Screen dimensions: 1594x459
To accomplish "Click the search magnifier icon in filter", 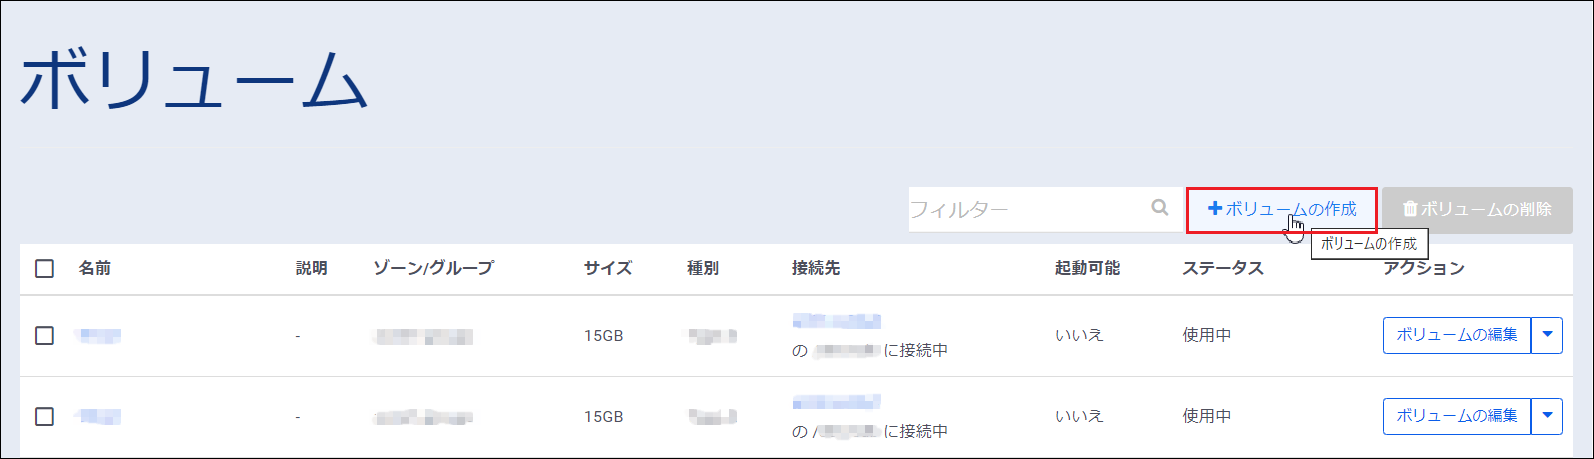I will pyautogui.click(x=1160, y=208).
